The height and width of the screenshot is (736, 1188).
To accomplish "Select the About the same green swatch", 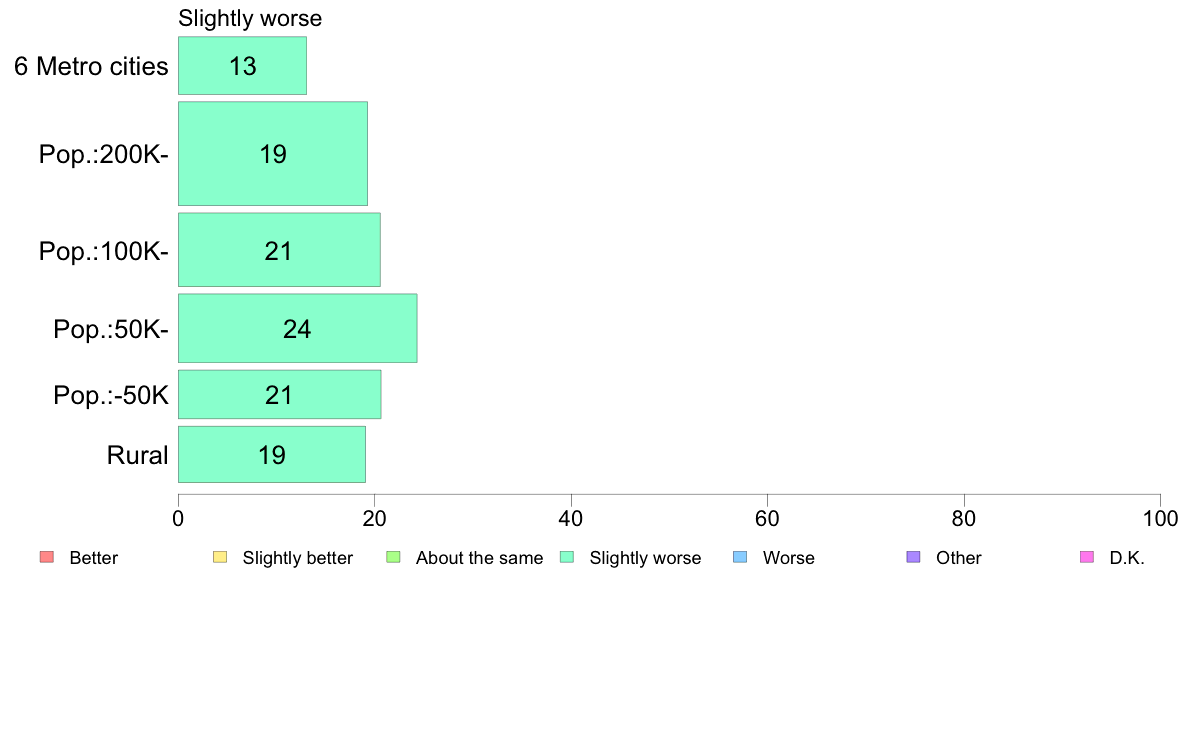I will click(x=393, y=557).
